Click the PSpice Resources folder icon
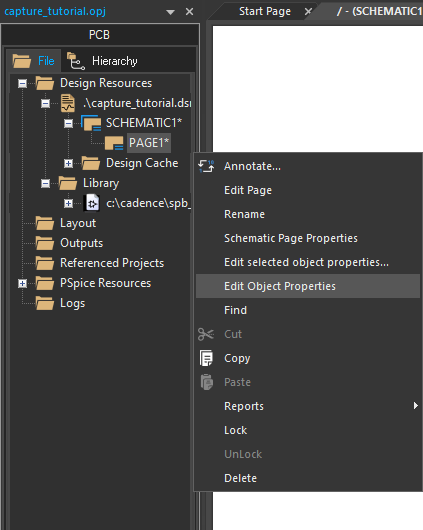This screenshot has width=423, height=530. (x=45, y=283)
